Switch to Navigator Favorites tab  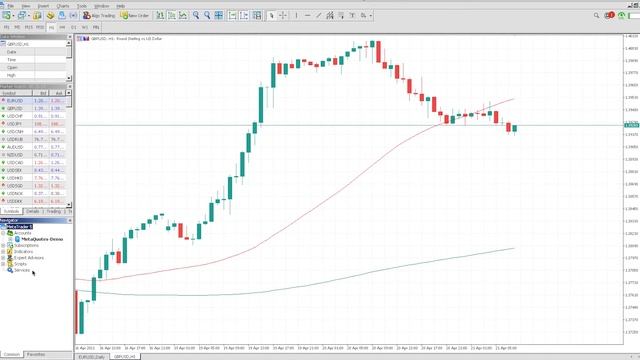click(36, 355)
